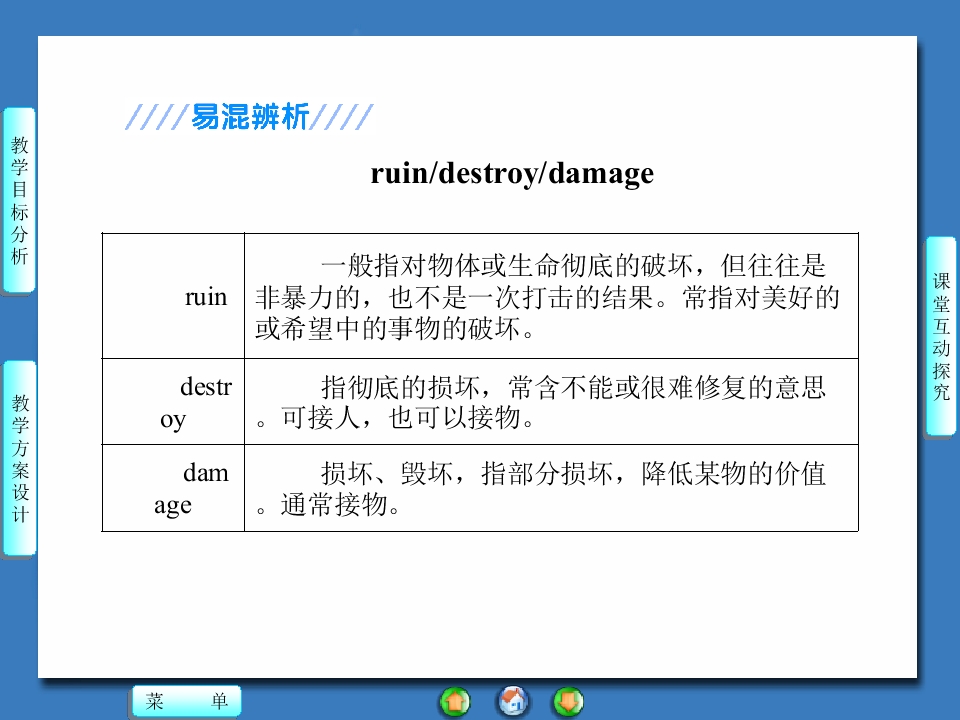The height and width of the screenshot is (720, 960).
Task: Click the word 'damage' in the title
Action: point(601,174)
